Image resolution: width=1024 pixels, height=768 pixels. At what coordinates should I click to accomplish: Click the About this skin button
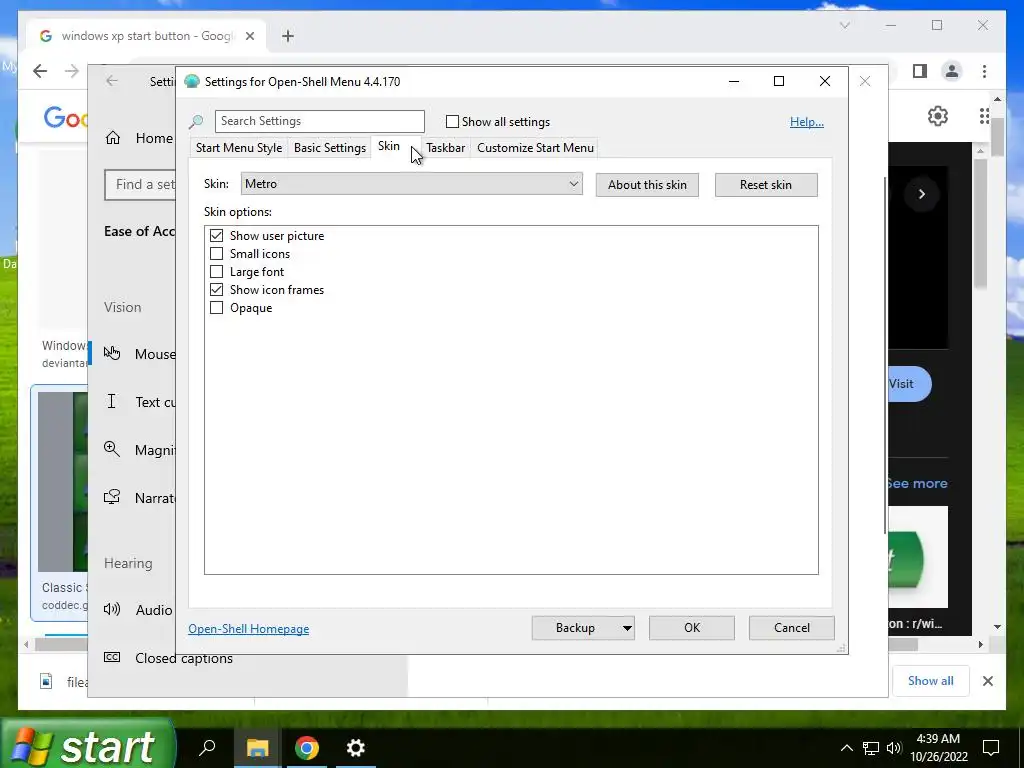(647, 185)
